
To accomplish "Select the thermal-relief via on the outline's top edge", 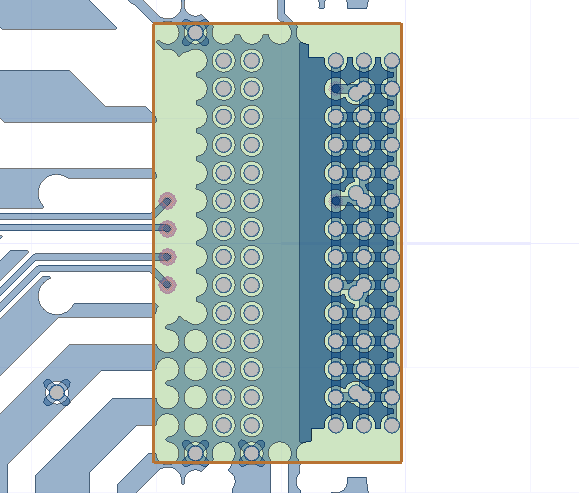I will click(195, 32).
